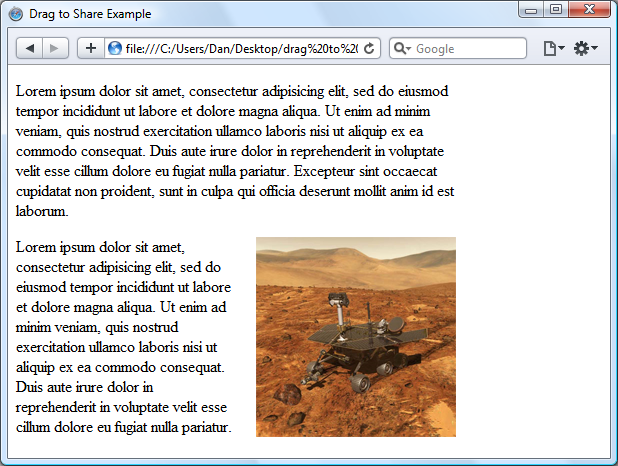The height and width of the screenshot is (466, 618).
Task: Click the word 'laborum.' ending first paragraph
Action: (42, 211)
